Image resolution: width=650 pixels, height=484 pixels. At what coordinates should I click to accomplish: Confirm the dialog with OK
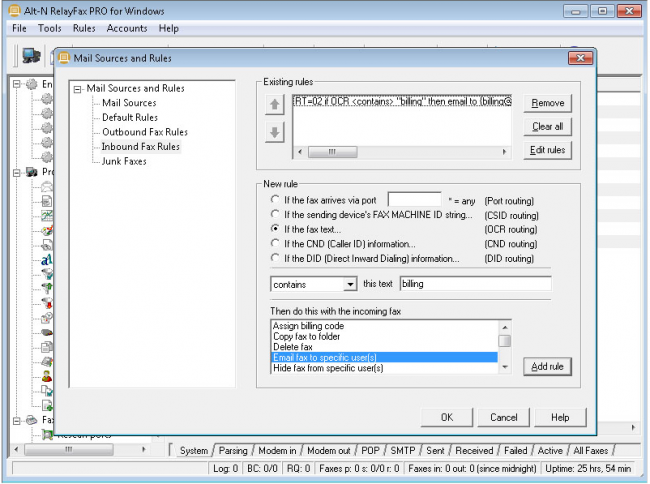coord(447,417)
